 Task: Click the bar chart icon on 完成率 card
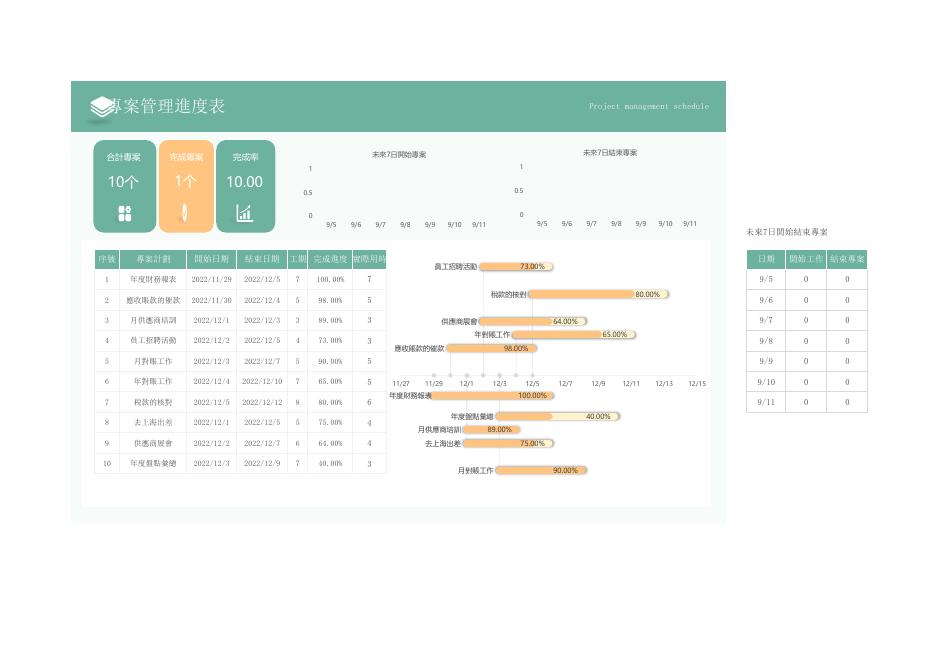point(245,213)
